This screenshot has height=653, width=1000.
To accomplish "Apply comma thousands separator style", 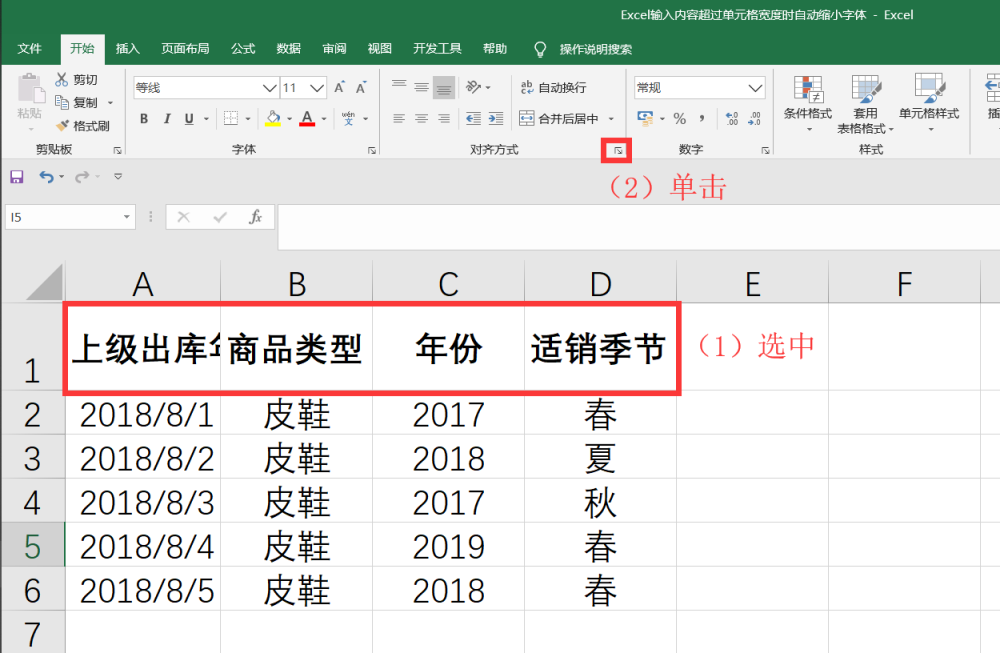I will [702, 119].
